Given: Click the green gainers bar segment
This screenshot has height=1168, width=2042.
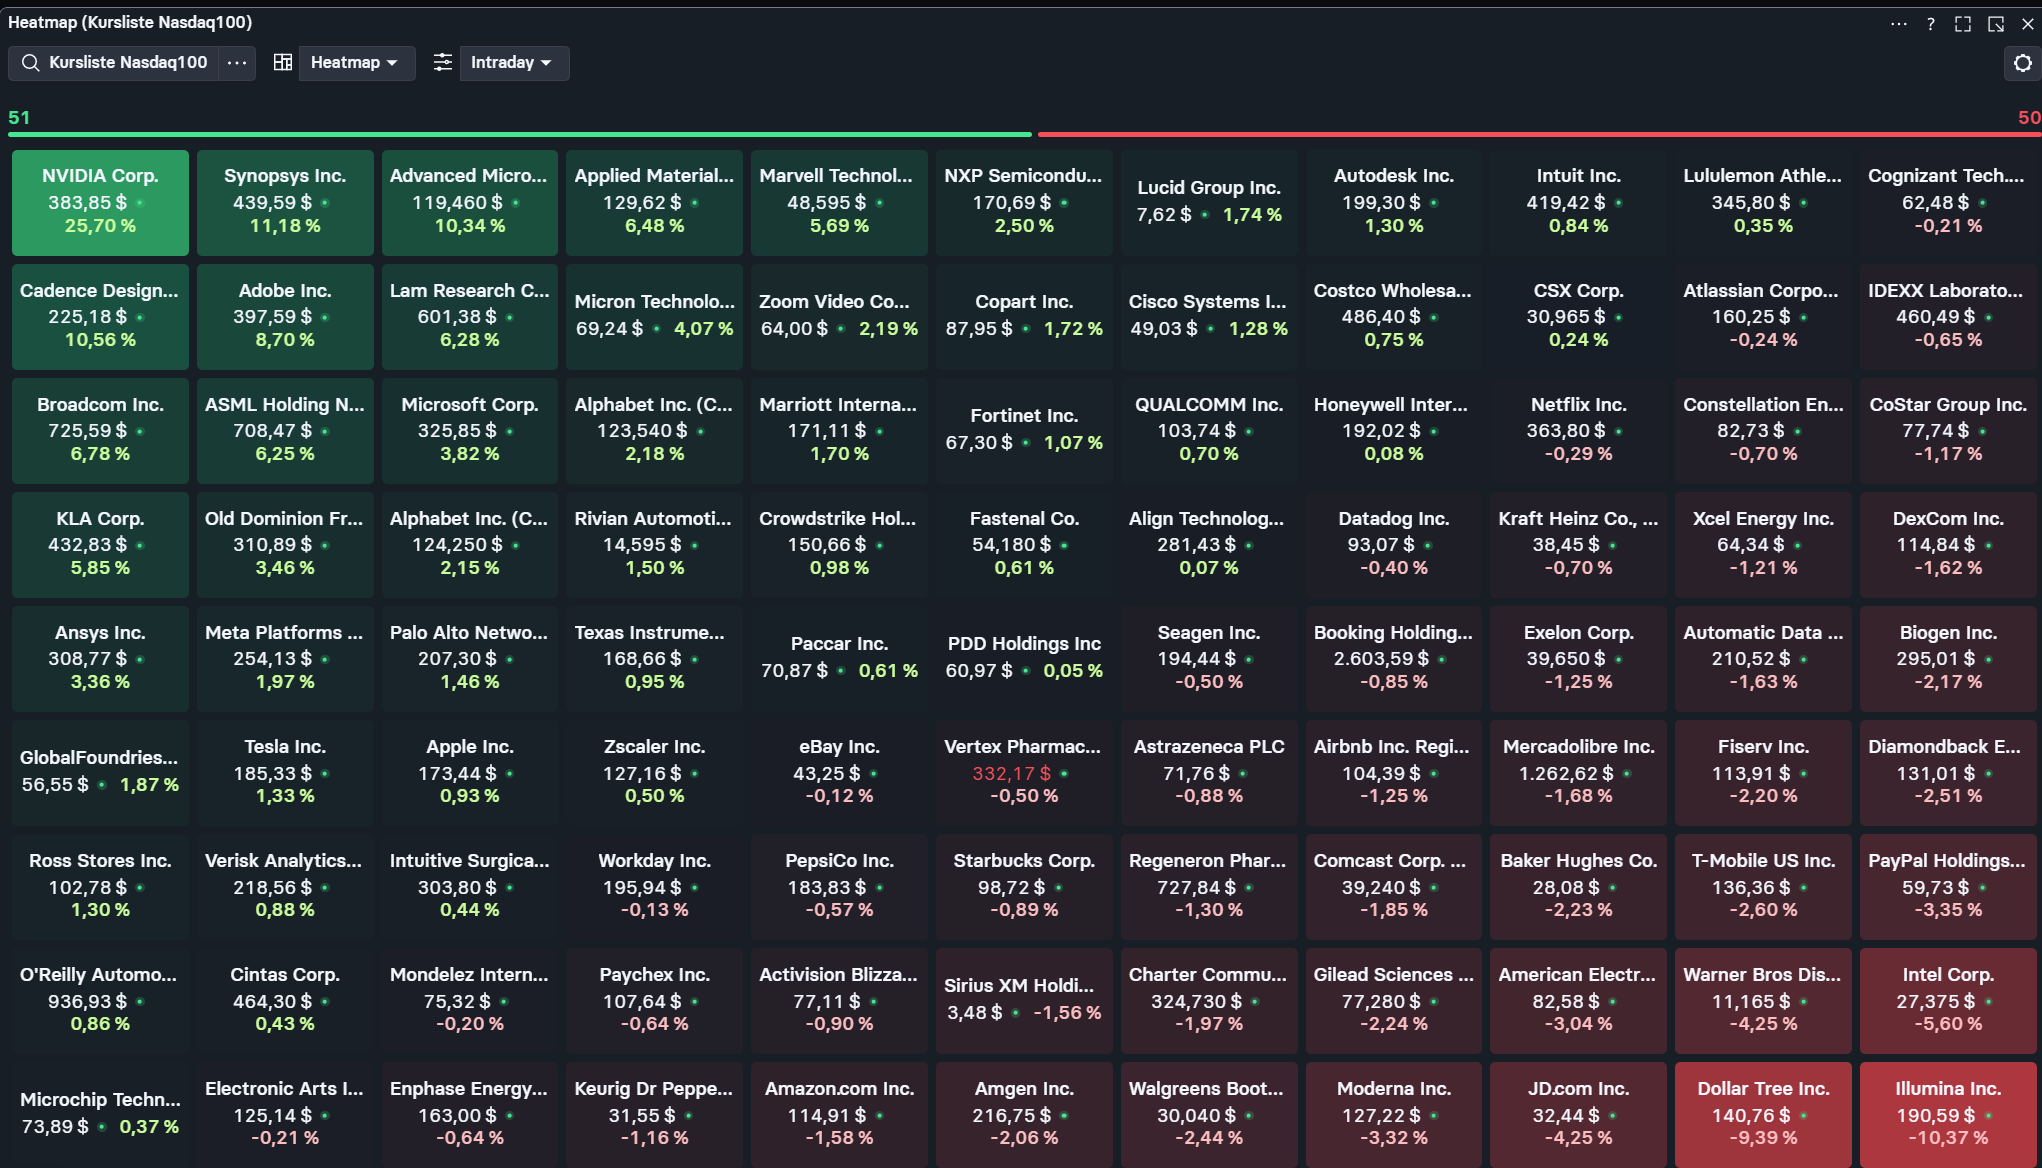Looking at the screenshot, I should (520, 134).
